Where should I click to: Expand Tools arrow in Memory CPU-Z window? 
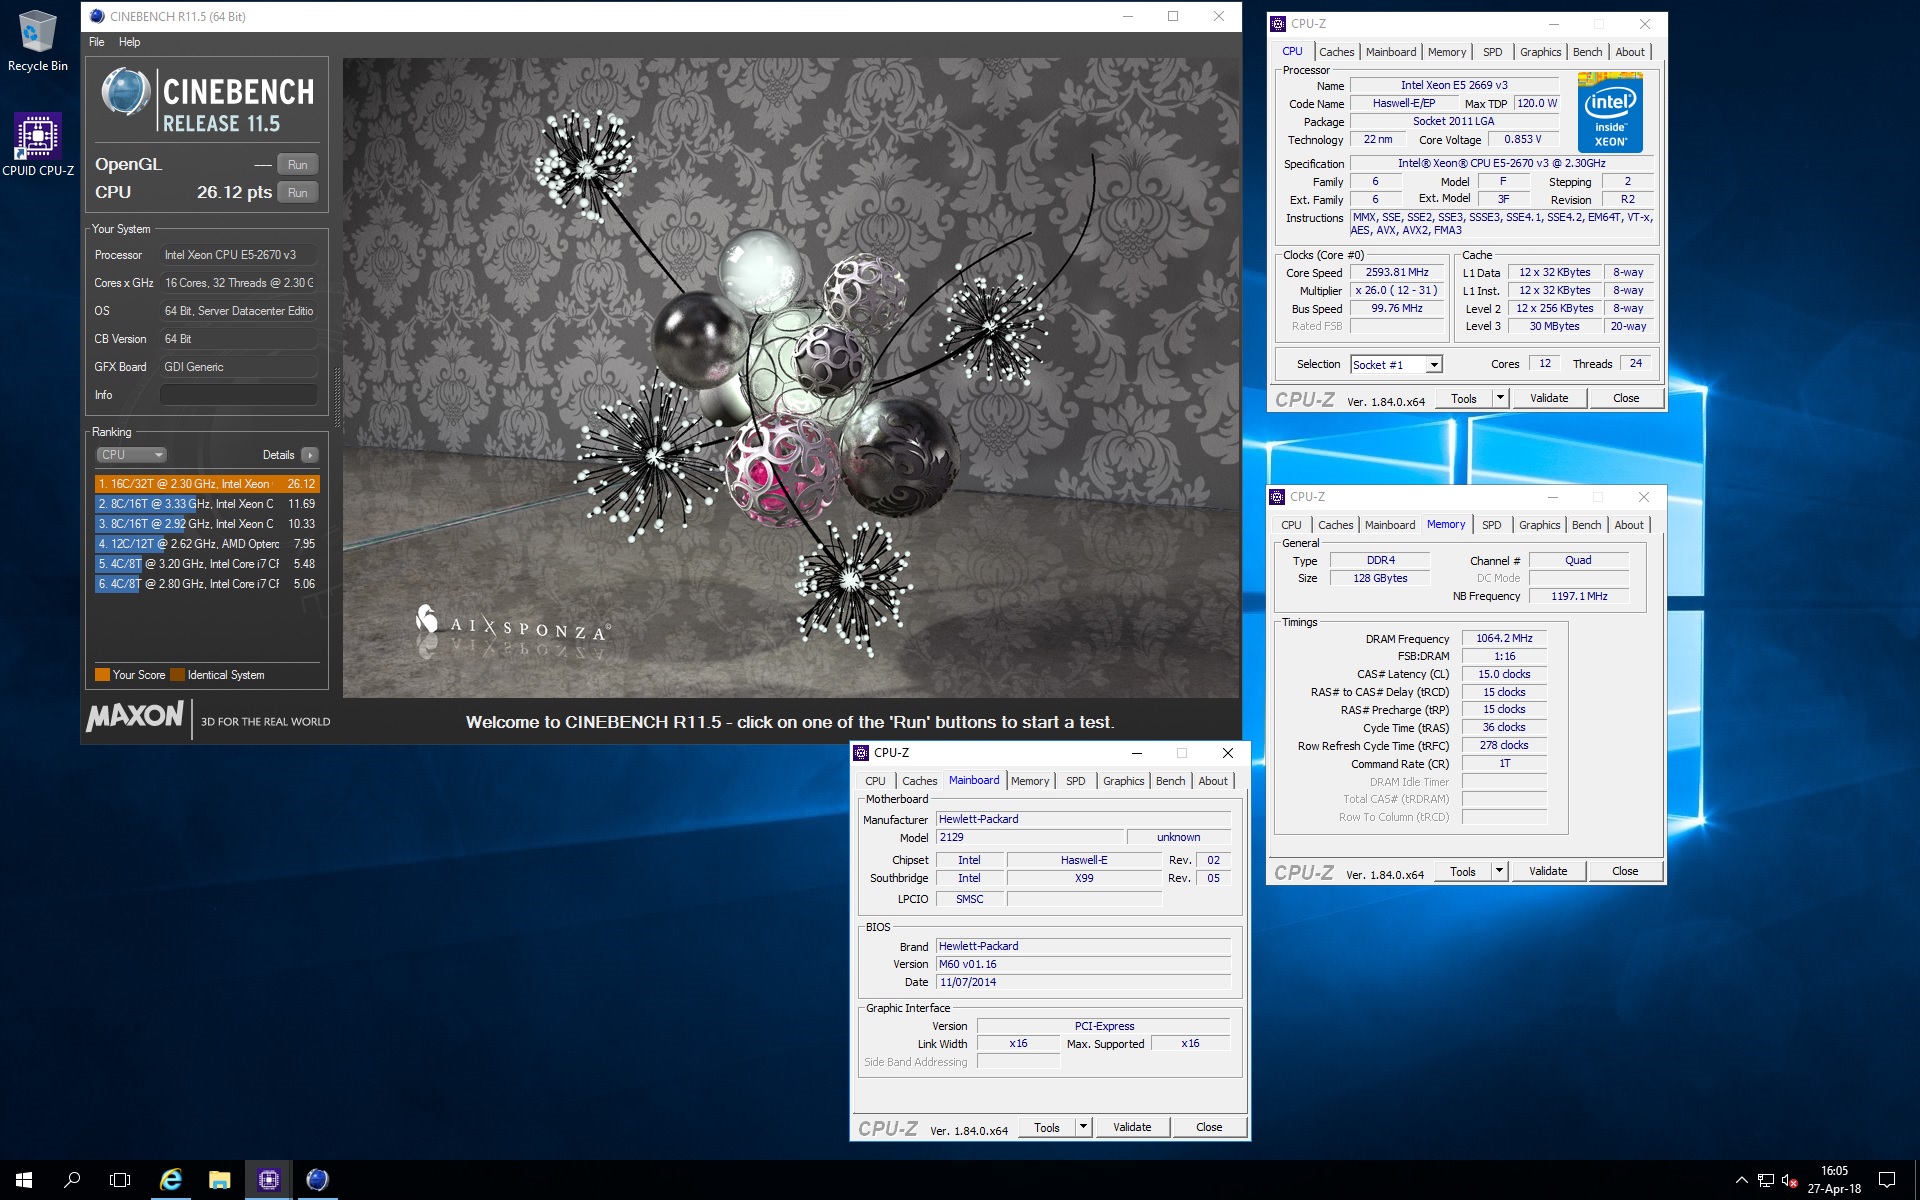(1498, 871)
